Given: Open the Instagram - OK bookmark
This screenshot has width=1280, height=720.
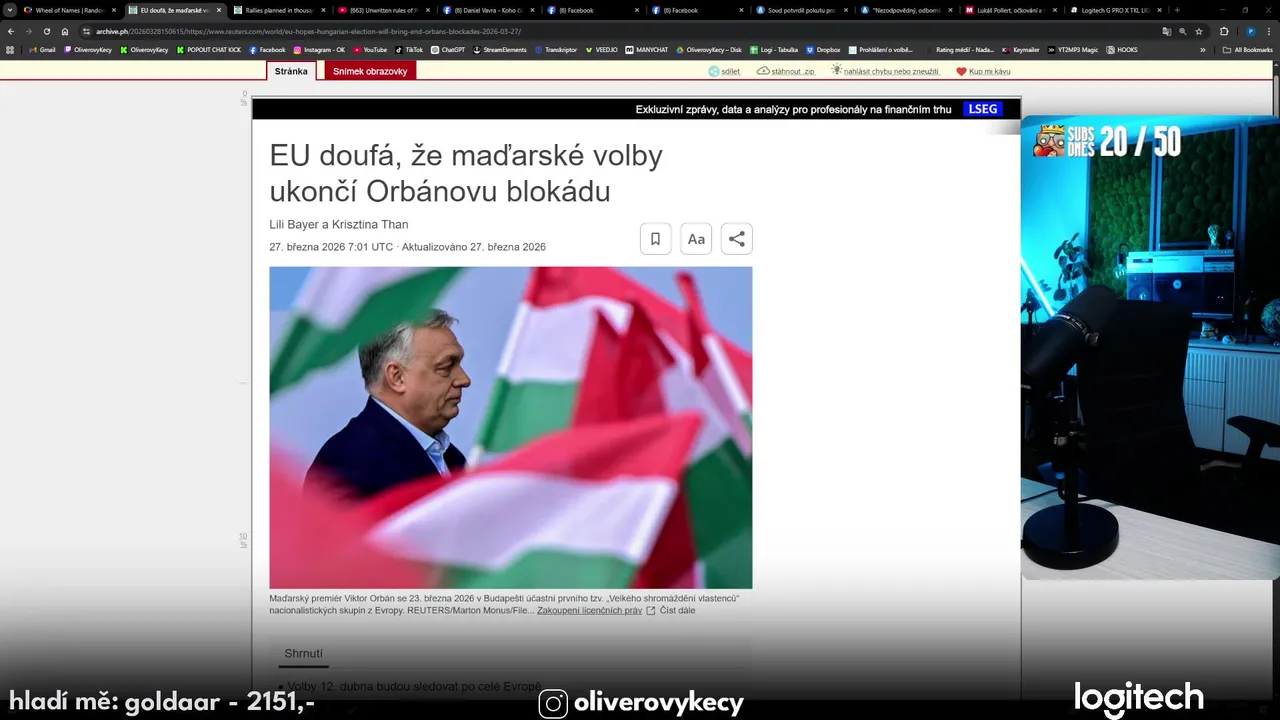Looking at the screenshot, I should click(320, 49).
